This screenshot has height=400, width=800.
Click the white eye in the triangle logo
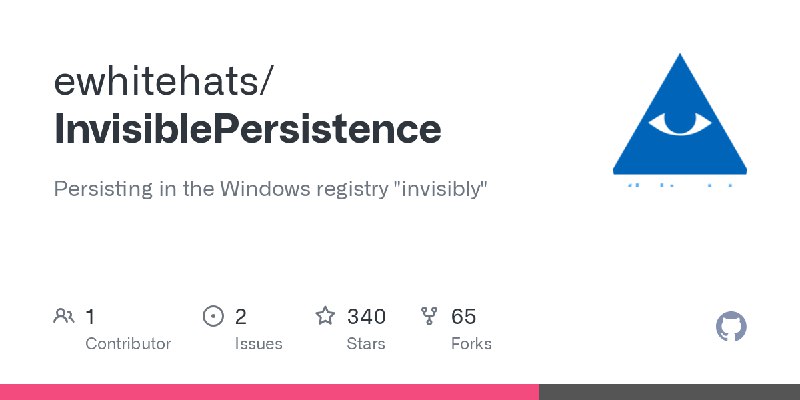pyautogui.click(x=680, y=123)
